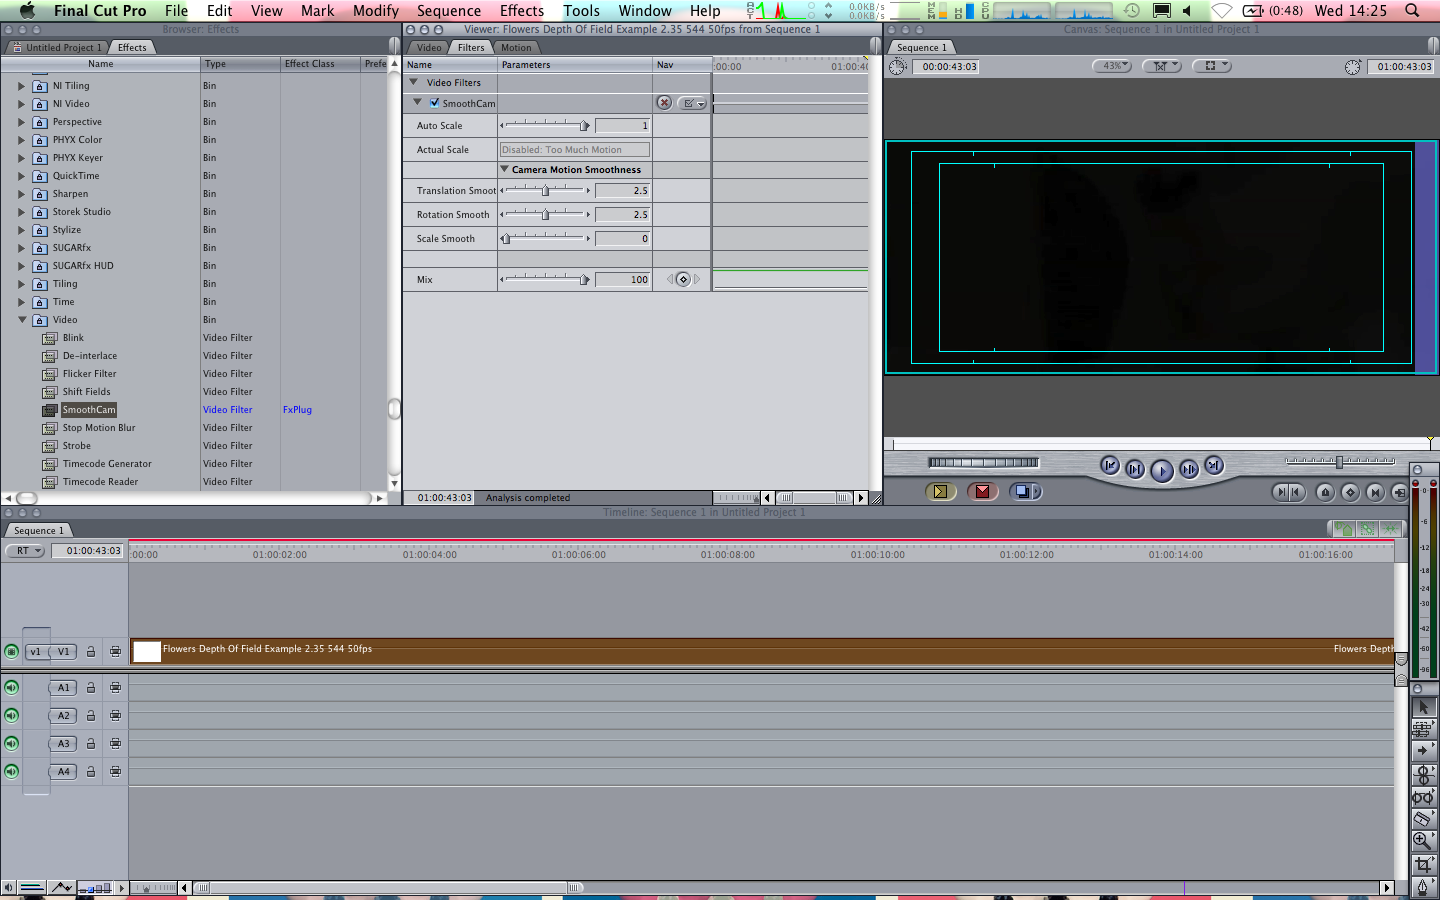Select the Edit Selection tool

[1423, 729]
